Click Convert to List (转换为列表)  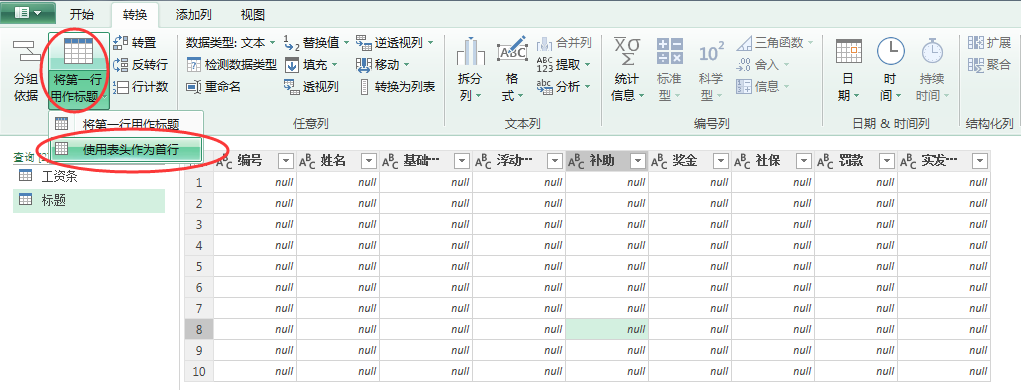tap(397, 86)
